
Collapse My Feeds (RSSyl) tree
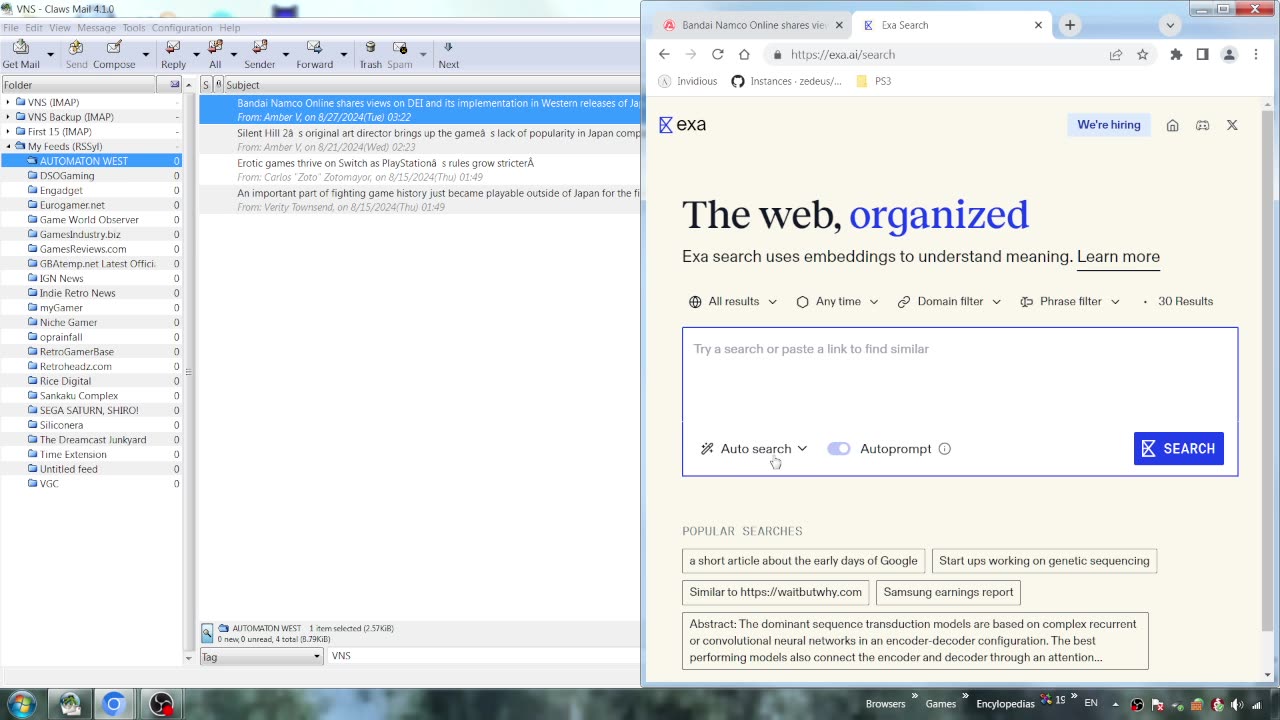point(8,146)
